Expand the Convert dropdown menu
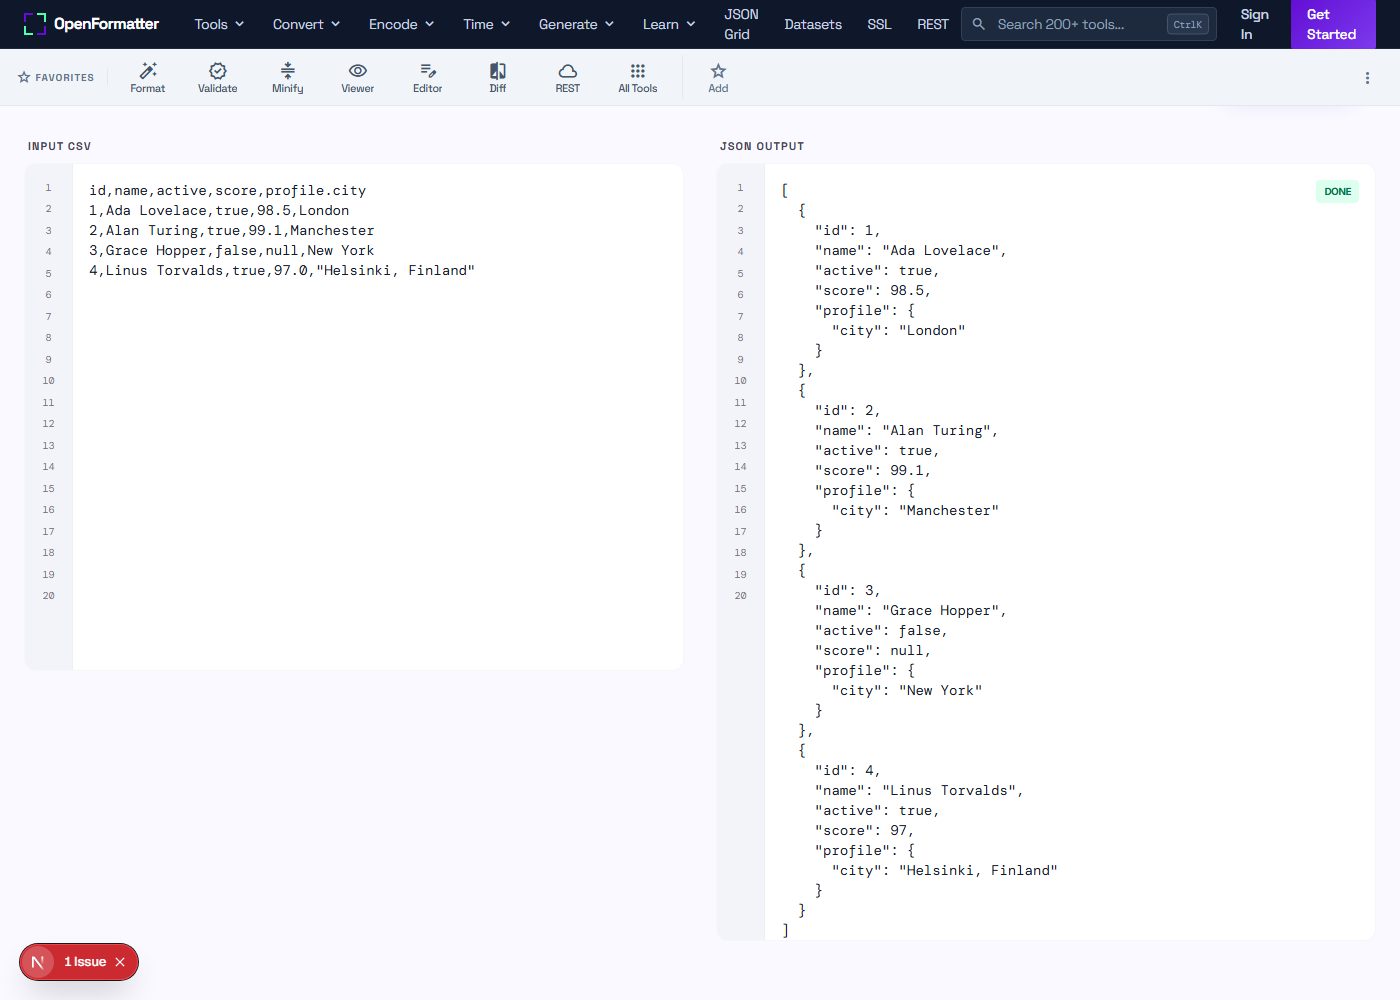 [x=307, y=24]
